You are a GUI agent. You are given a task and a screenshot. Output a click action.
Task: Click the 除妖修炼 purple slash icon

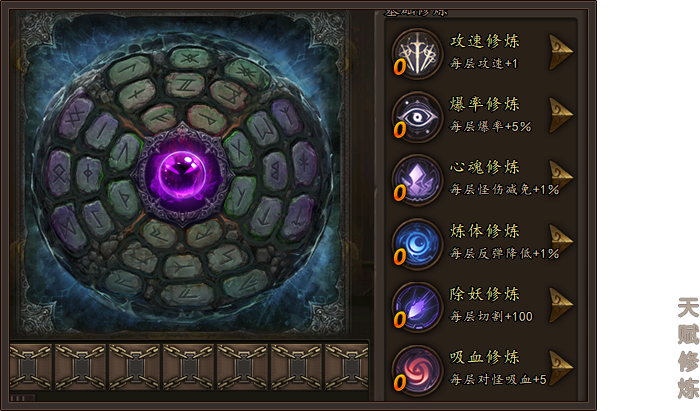417,307
